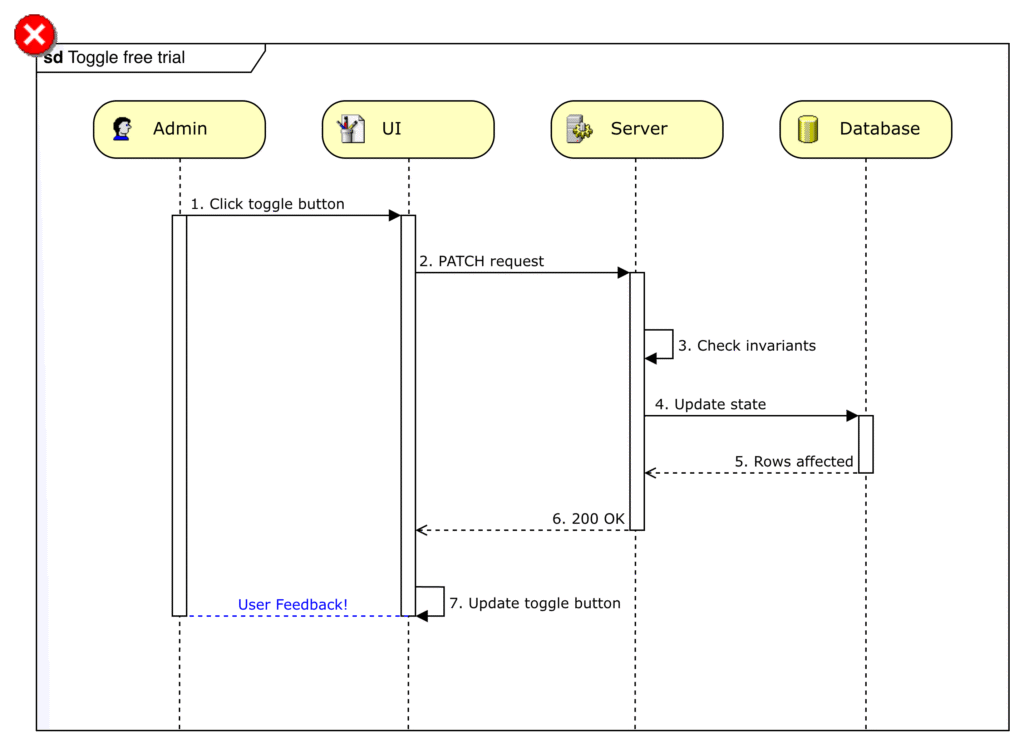Select the "4. Update state" message label
The width and height of the screenshot is (1024, 747).
(710, 404)
